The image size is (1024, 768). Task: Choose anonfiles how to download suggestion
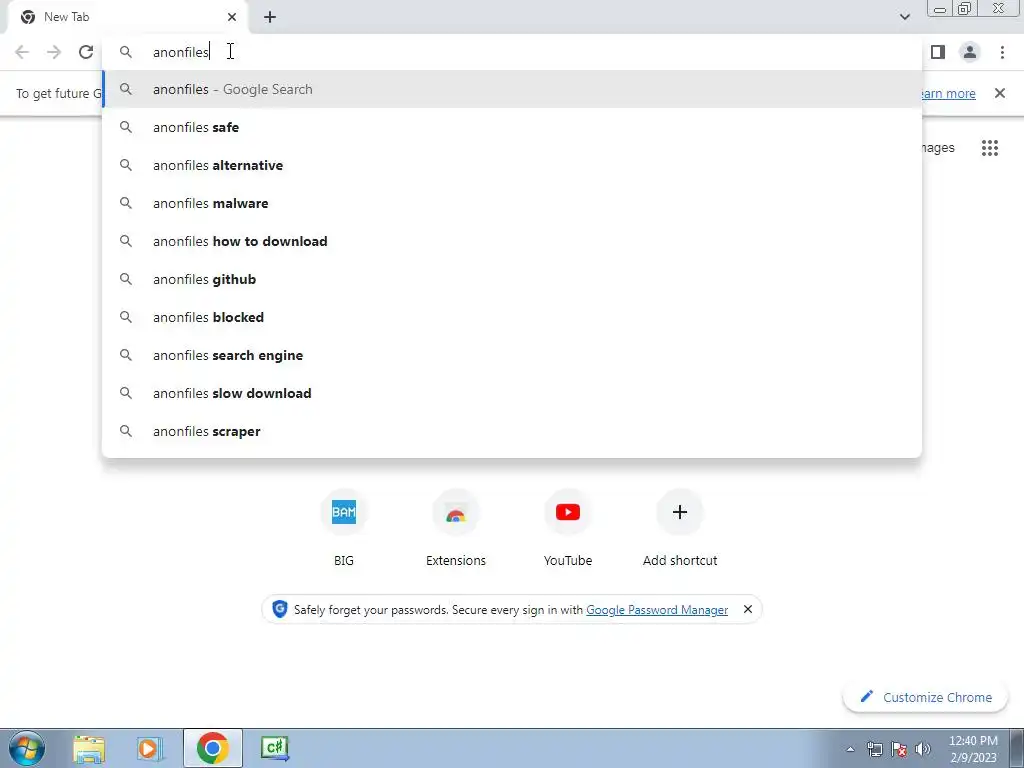click(x=512, y=241)
